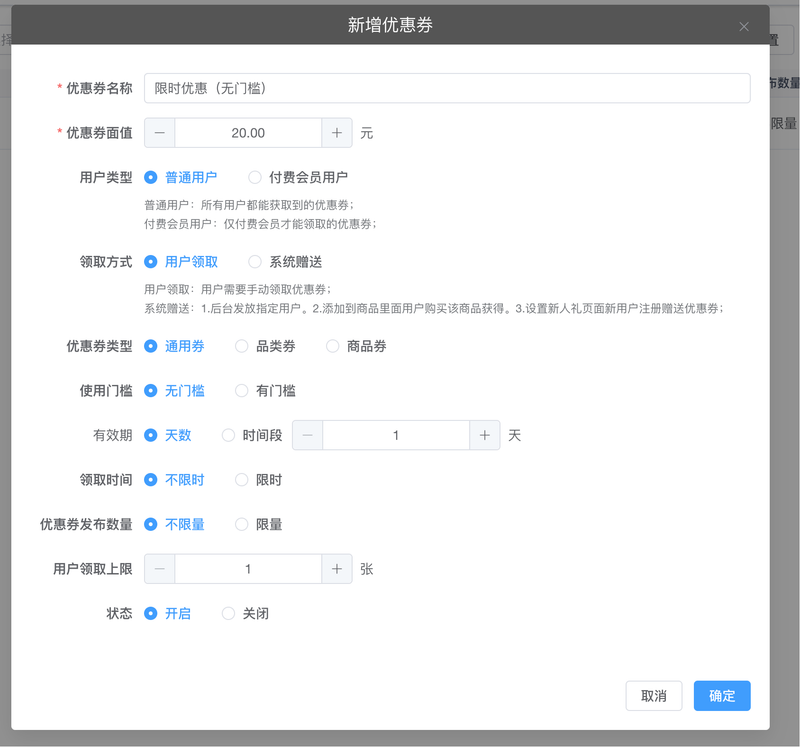800x747 pixels.
Task: Set 有效期 to 天数
Action: point(167,435)
